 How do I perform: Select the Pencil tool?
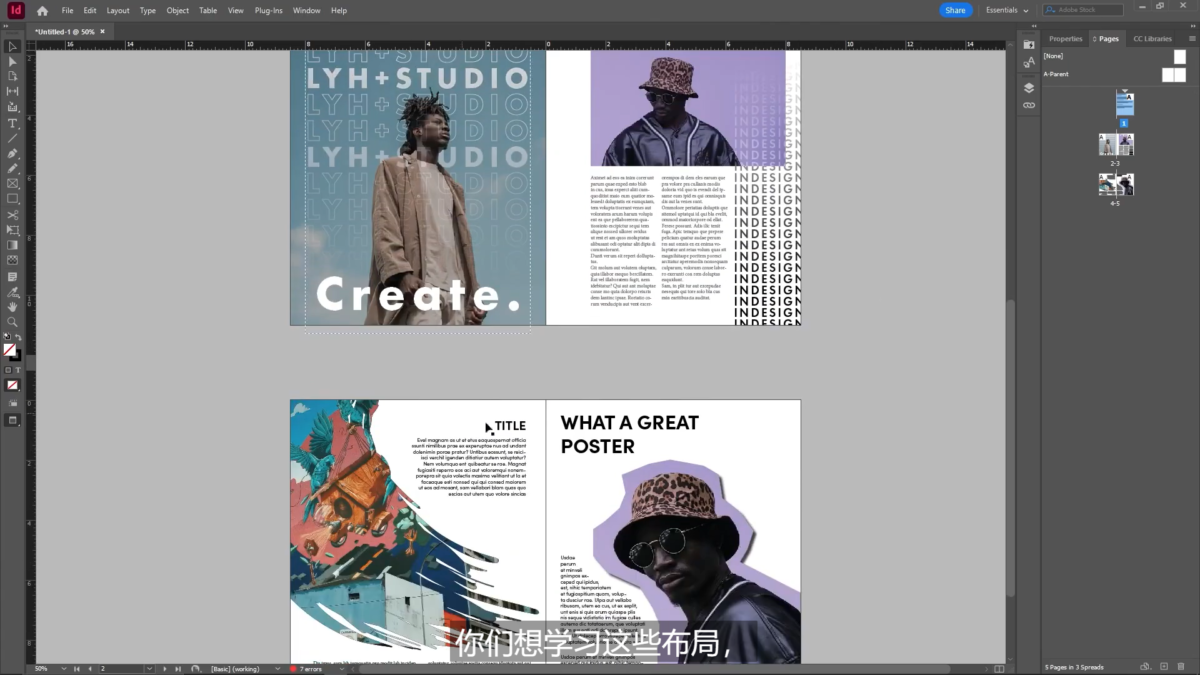pos(12,168)
